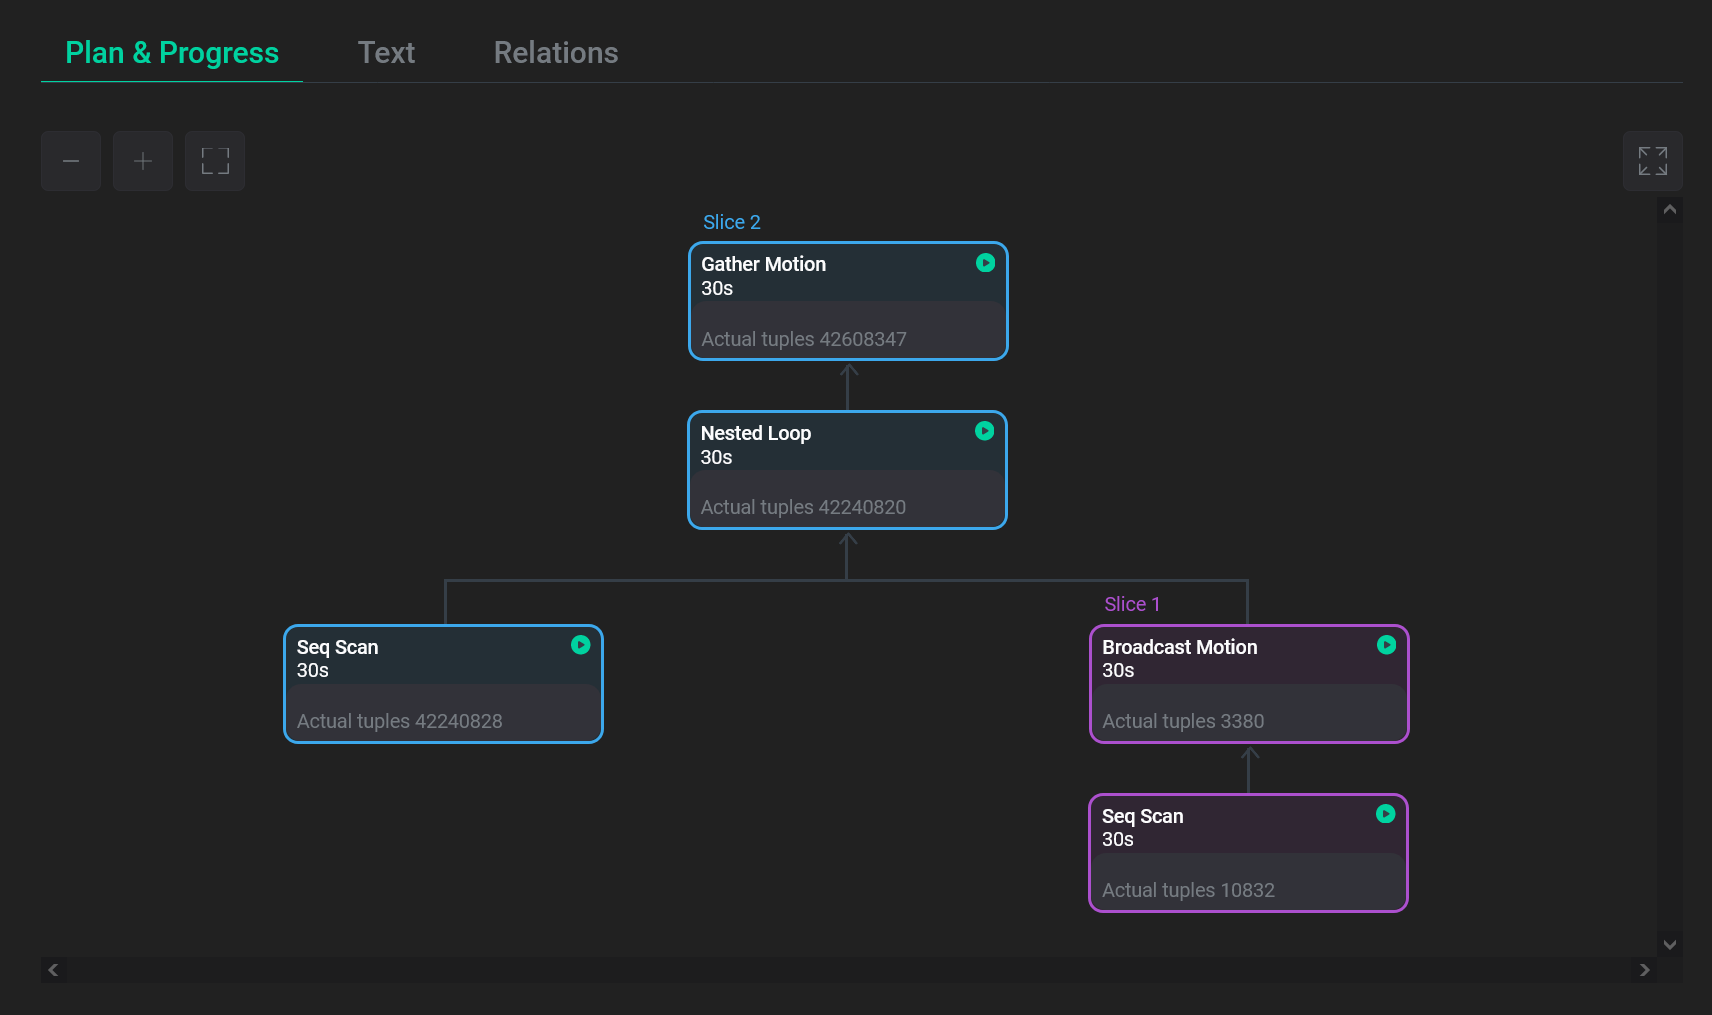Click the play icon on the Nested Loop node
1712x1015 pixels.
(x=984, y=431)
